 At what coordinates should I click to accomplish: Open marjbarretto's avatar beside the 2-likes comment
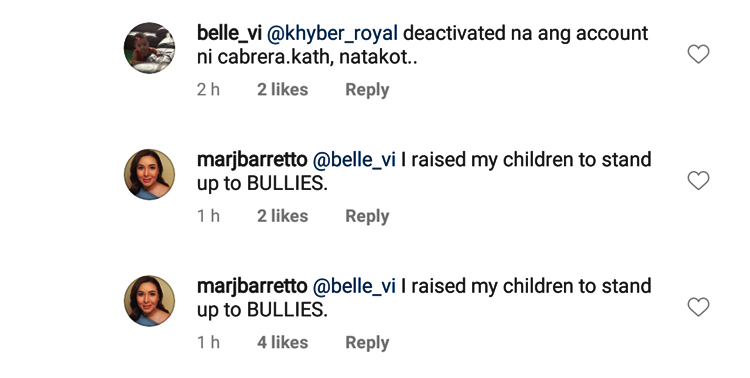[x=149, y=174]
